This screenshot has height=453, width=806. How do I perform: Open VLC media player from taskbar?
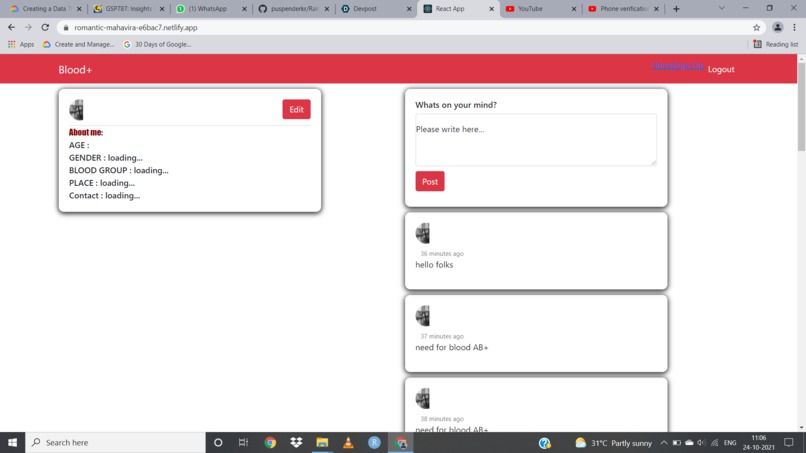pyautogui.click(x=348, y=442)
